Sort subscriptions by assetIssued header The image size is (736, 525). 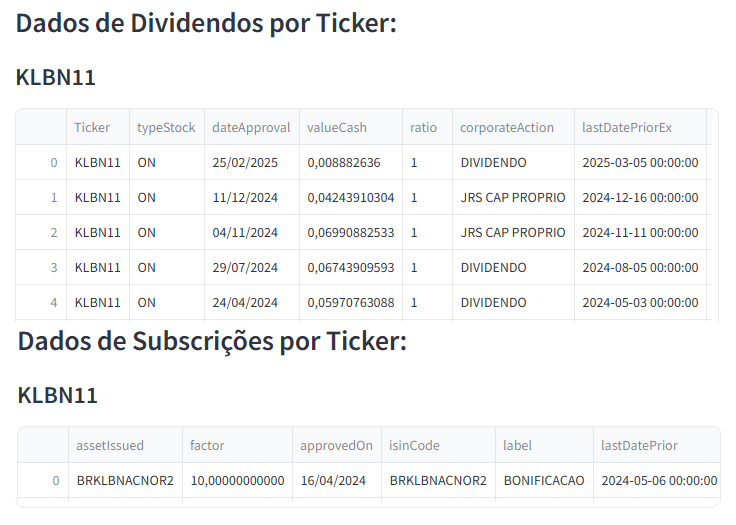point(110,445)
